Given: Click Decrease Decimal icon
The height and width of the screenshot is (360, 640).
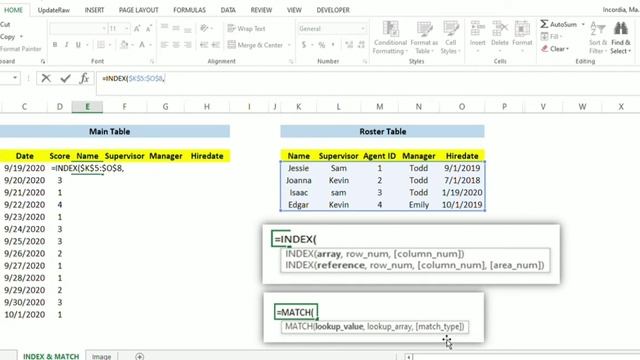Looking at the screenshot, I should (x=361, y=44).
